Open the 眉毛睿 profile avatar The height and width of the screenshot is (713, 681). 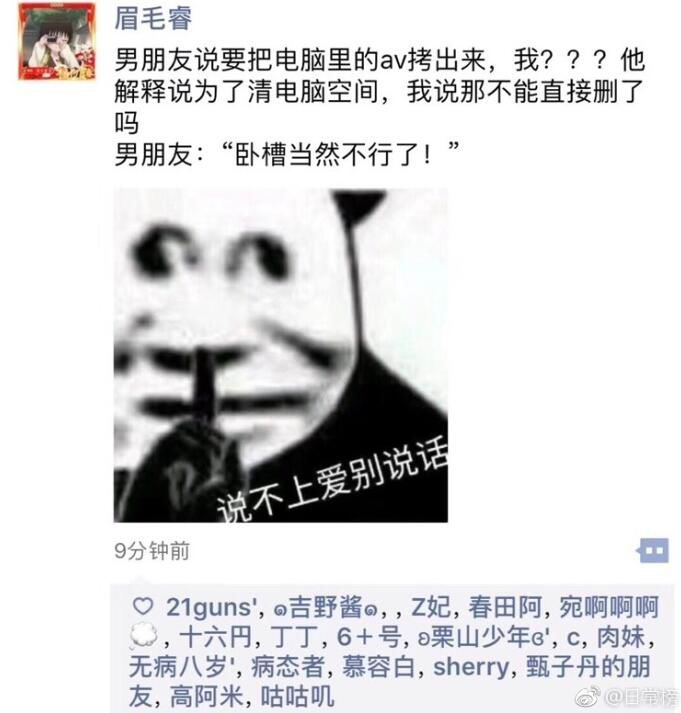(57, 41)
